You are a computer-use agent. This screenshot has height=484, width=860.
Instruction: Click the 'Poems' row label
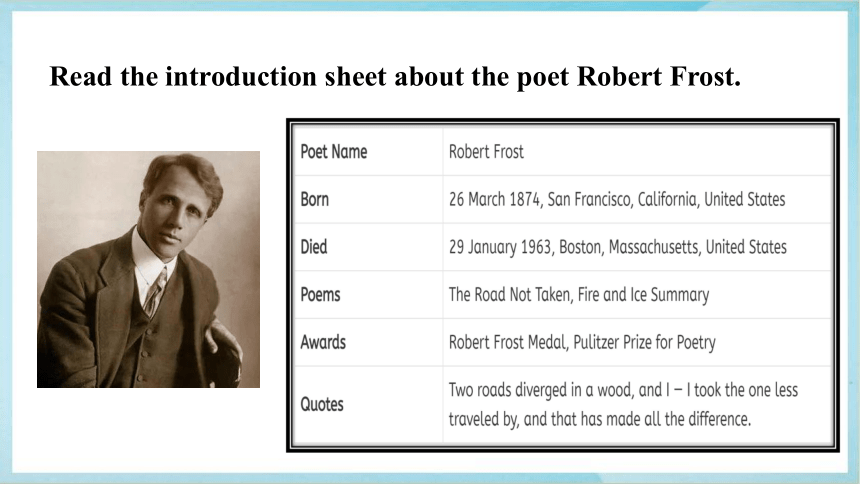[x=320, y=295]
